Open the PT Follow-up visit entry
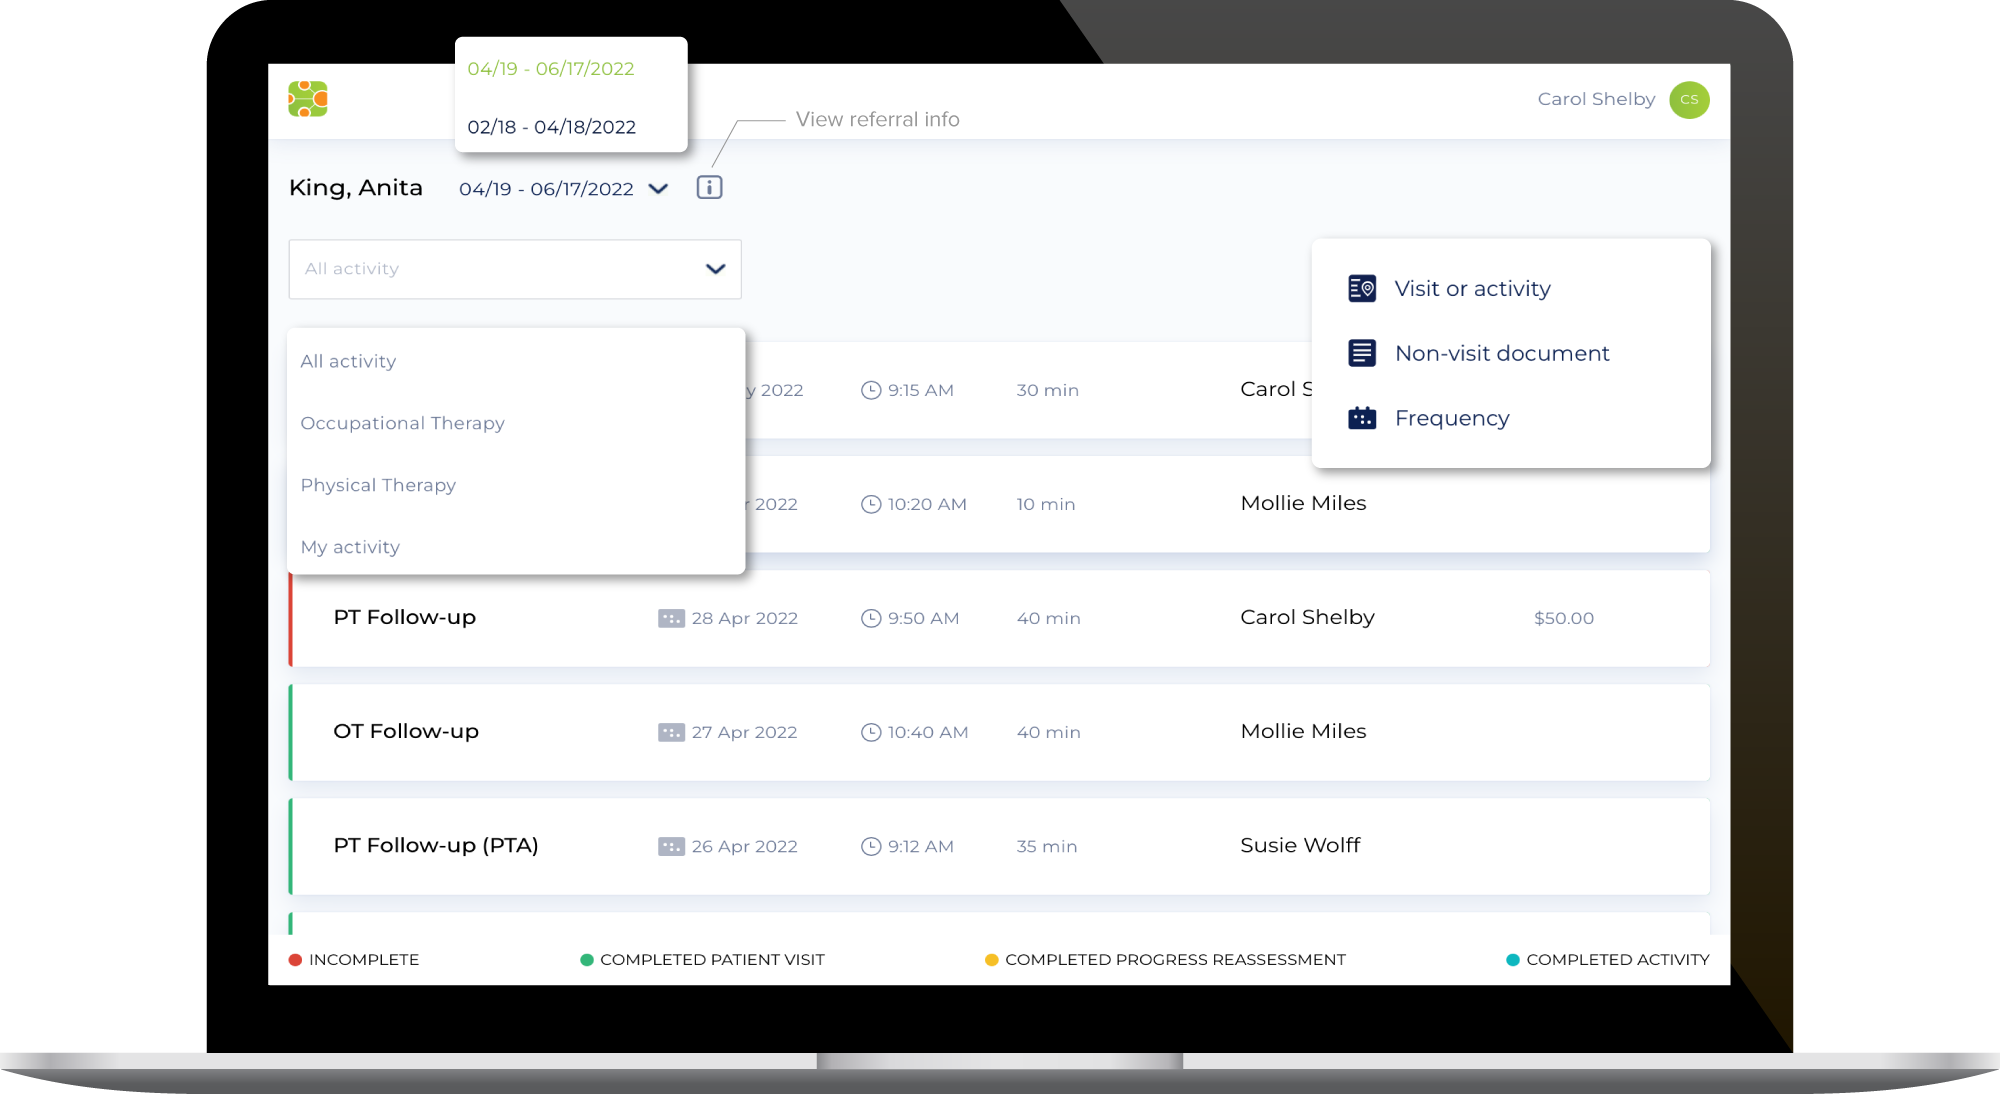Viewport: 2000px width, 1094px height. pos(405,618)
